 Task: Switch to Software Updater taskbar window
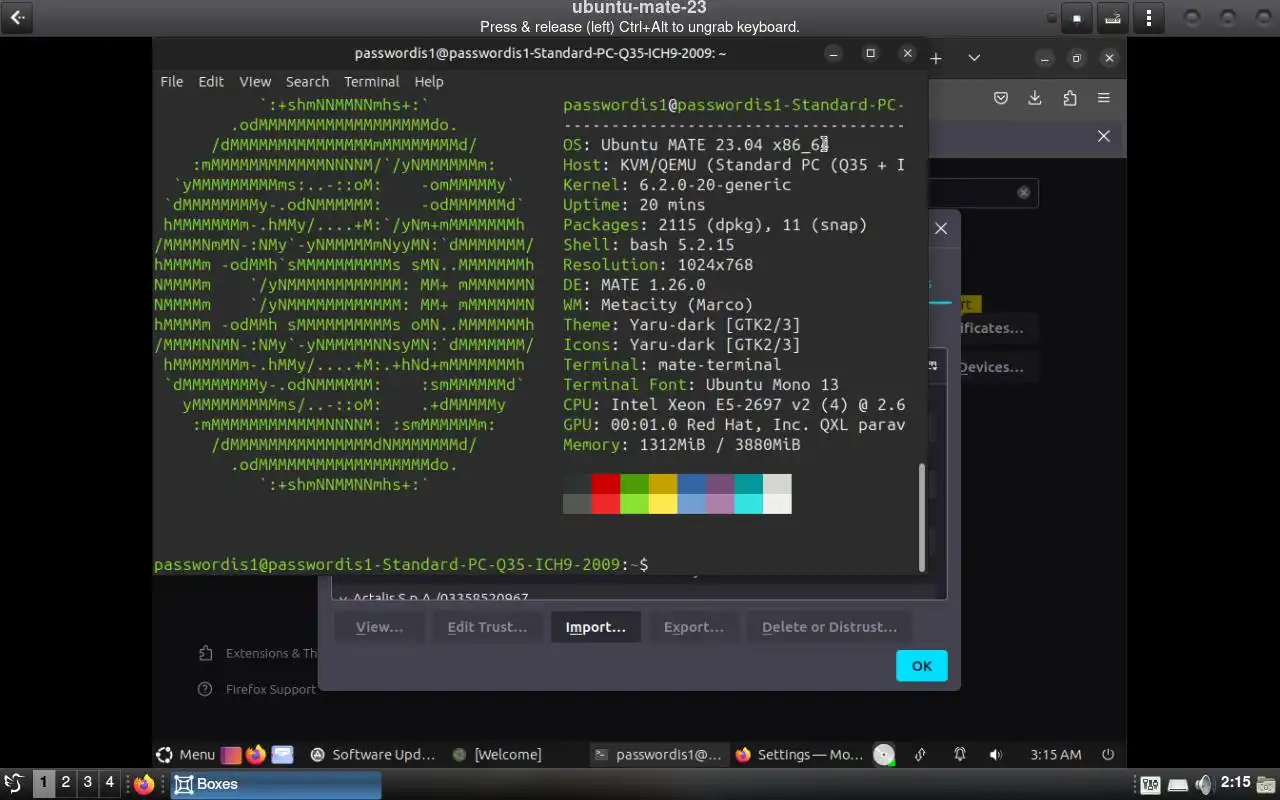click(x=373, y=754)
